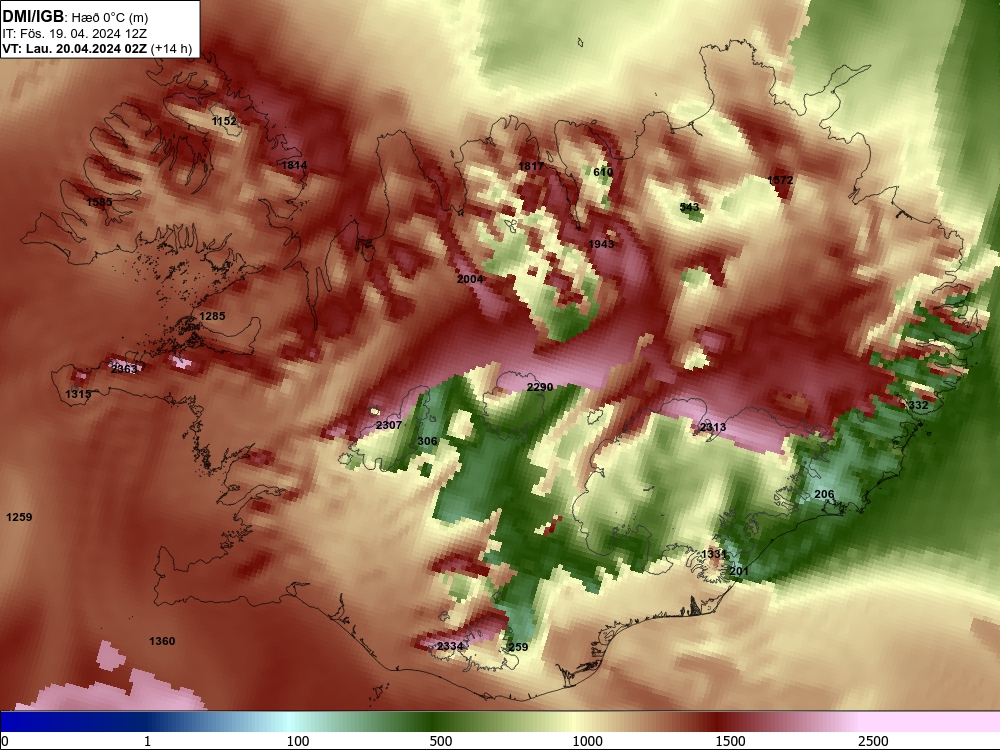Click the map value 332

918,406
